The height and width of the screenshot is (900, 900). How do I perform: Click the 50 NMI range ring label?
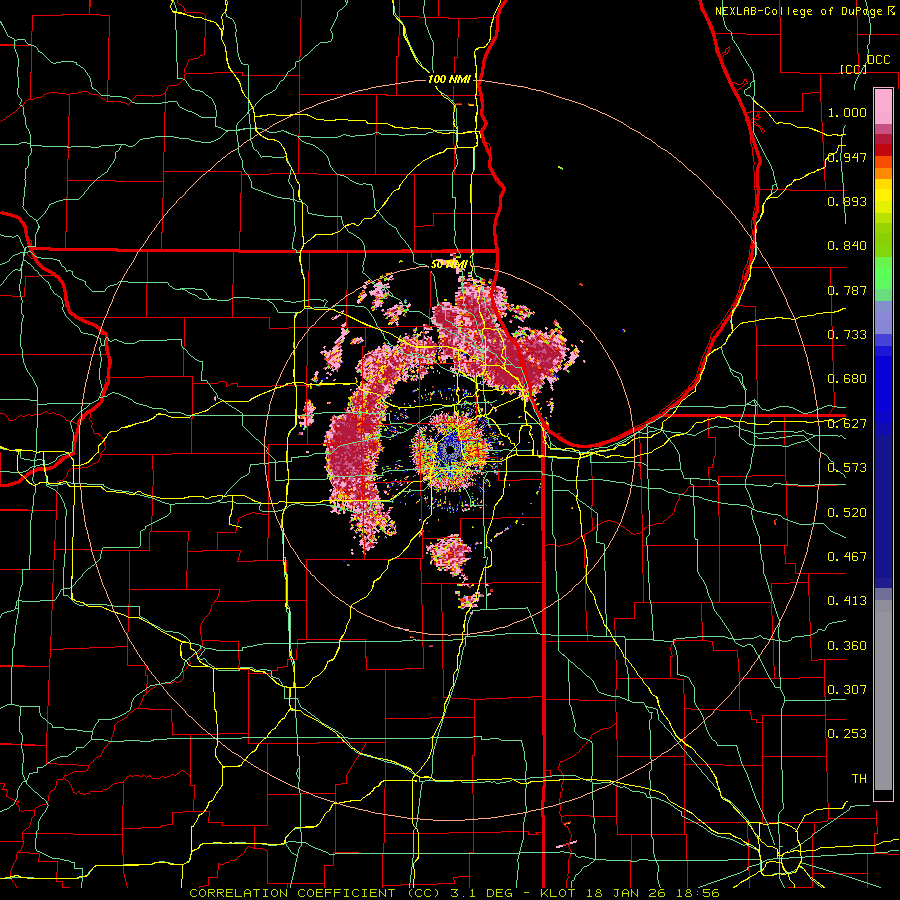coord(448,264)
